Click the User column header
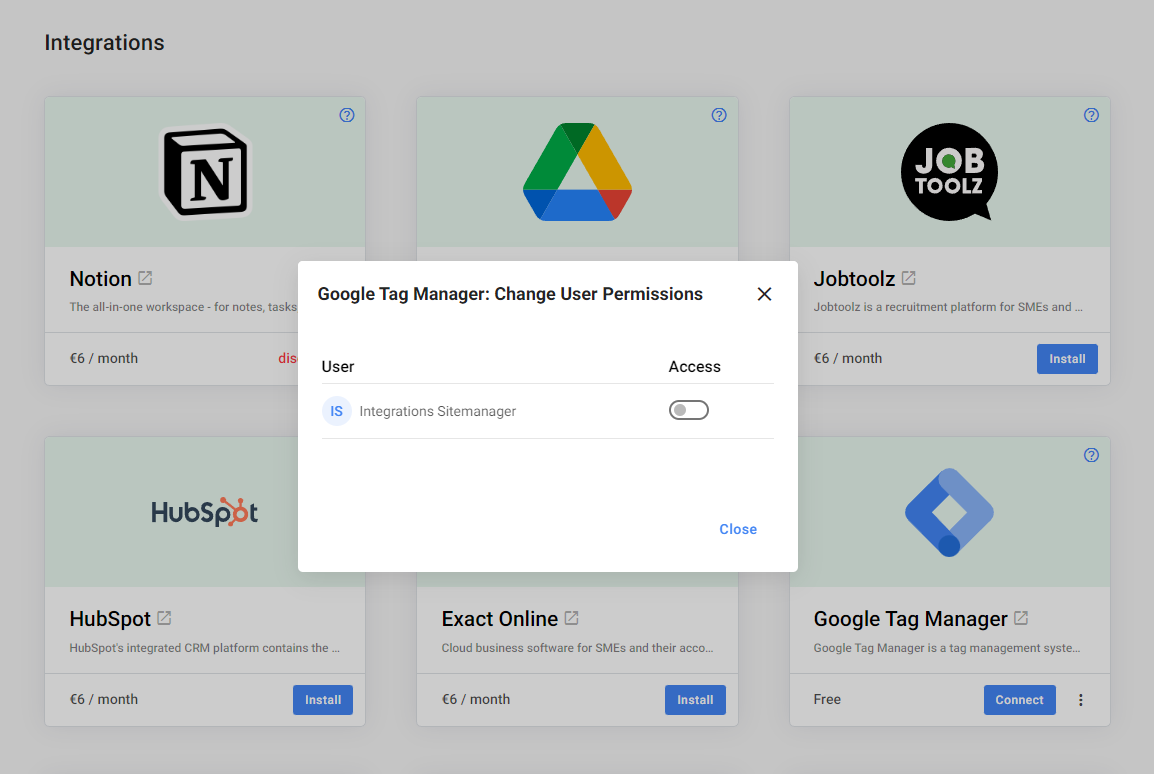The width and height of the screenshot is (1154, 774). click(338, 366)
